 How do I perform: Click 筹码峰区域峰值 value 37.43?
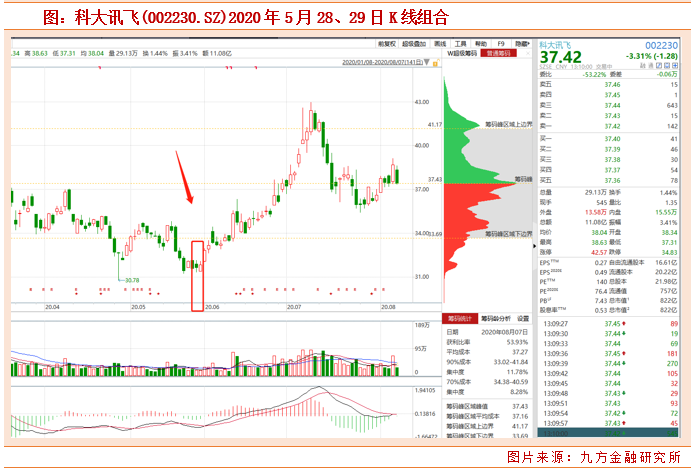point(520,406)
